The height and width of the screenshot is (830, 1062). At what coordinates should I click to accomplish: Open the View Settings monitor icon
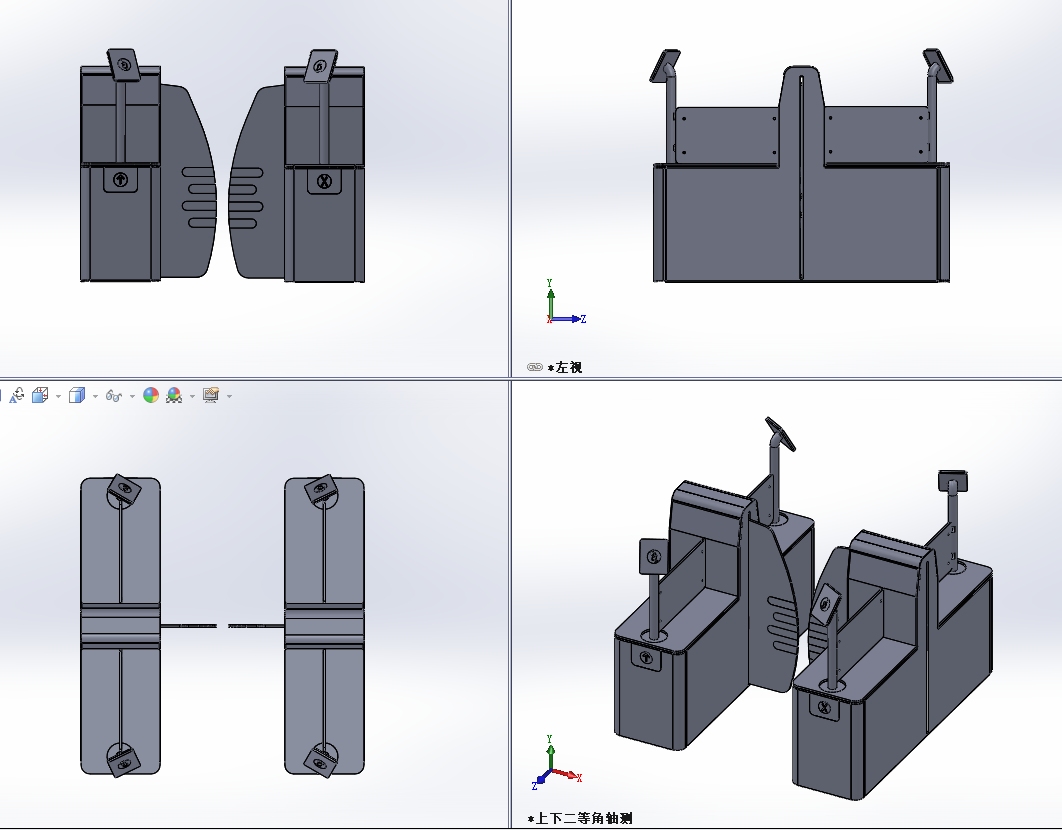[x=211, y=395]
